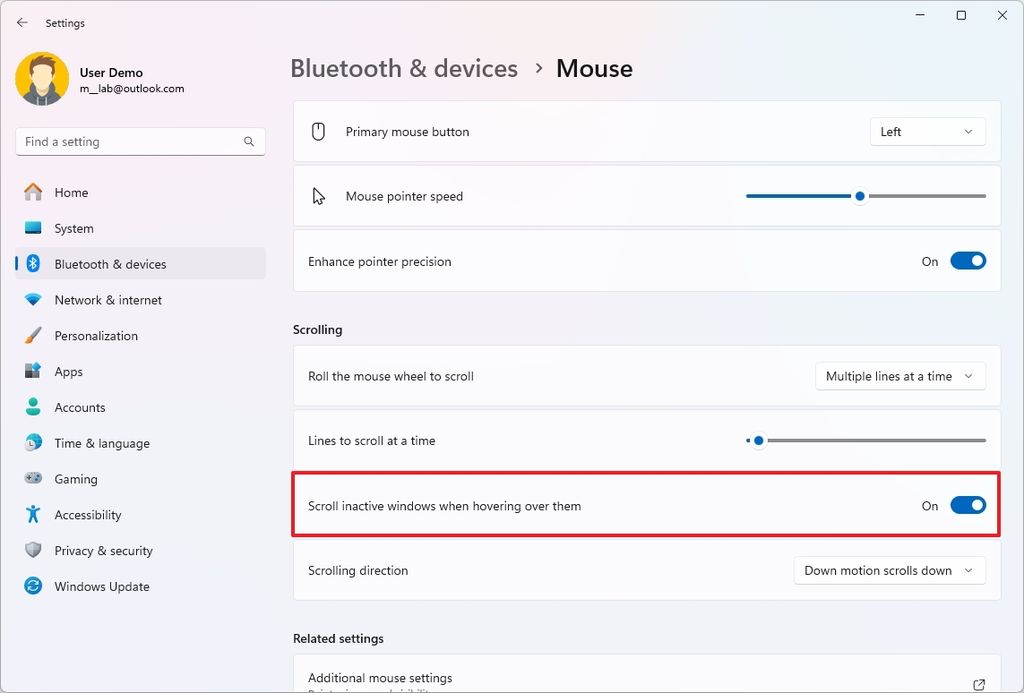
Task: Click the Personalization paintbrush icon
Action: [x=32, y=335]
